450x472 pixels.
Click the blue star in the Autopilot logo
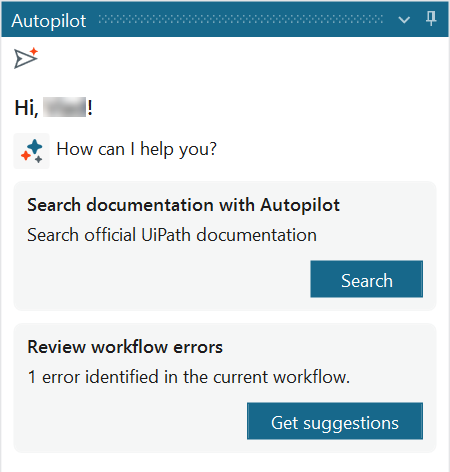point(35,146)
